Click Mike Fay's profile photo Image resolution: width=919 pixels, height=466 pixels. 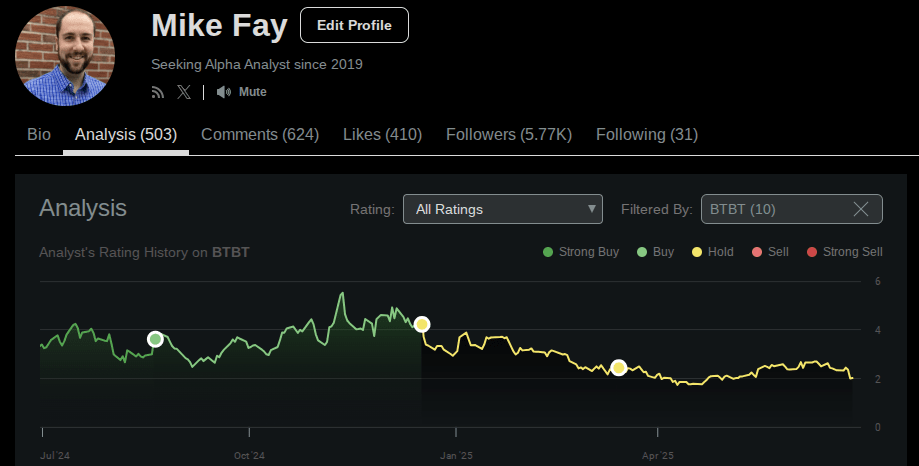(66, 56)
